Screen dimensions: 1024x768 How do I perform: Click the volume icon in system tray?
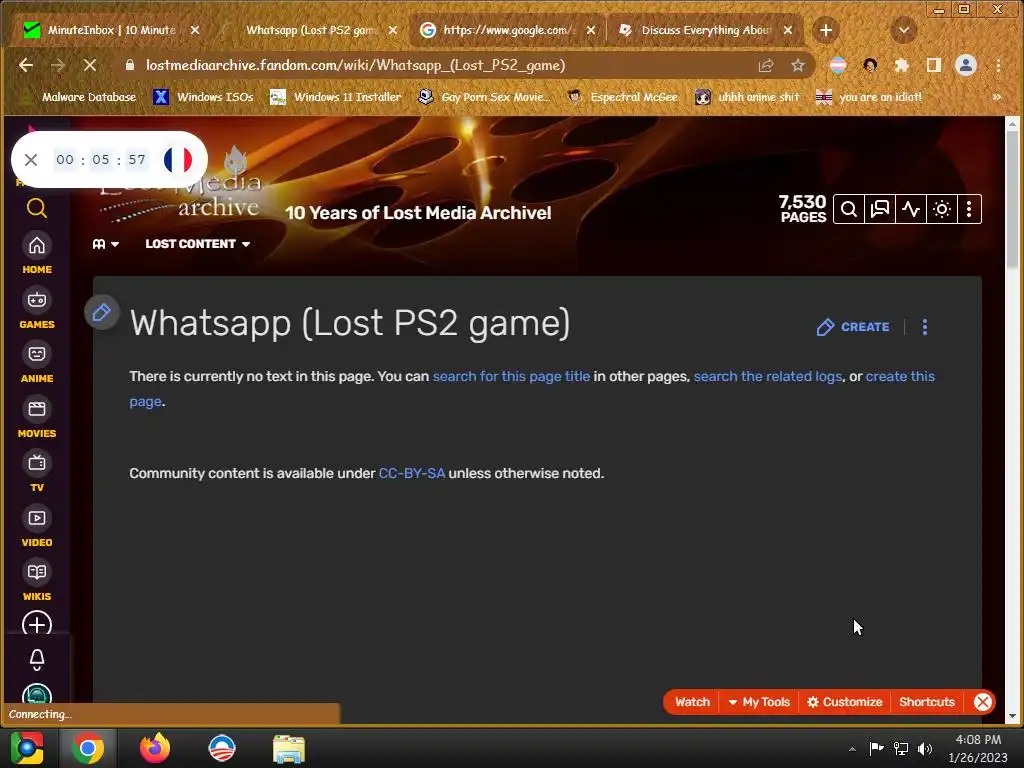[x=925, y=748]
